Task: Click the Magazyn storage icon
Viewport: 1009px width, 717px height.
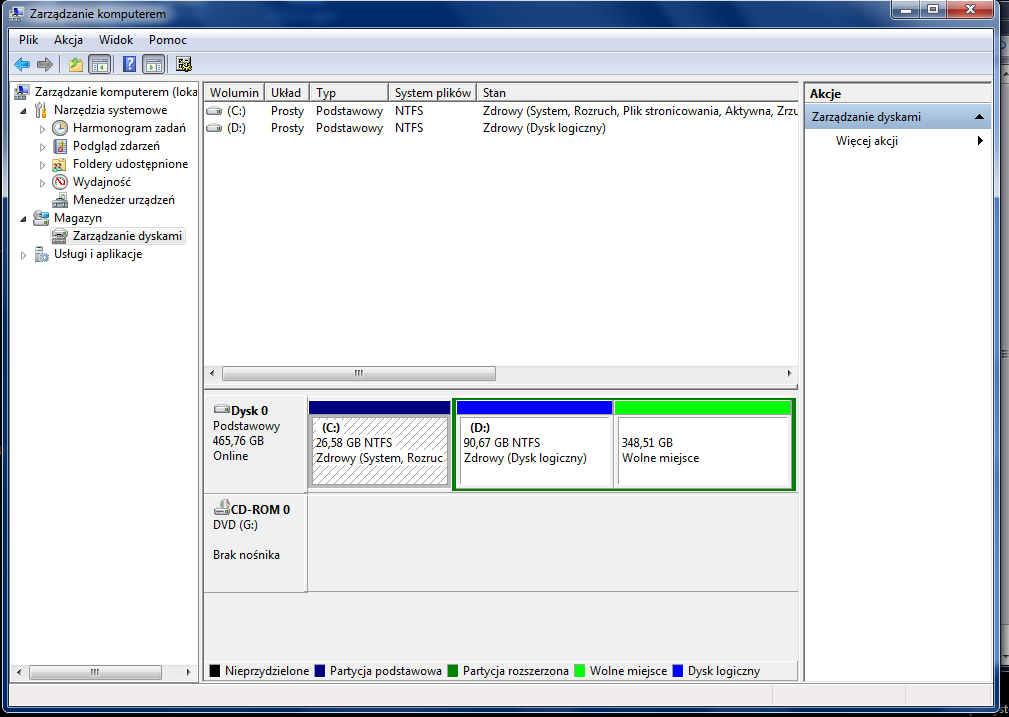Action: pyautogui.click(x=41, y=218)
